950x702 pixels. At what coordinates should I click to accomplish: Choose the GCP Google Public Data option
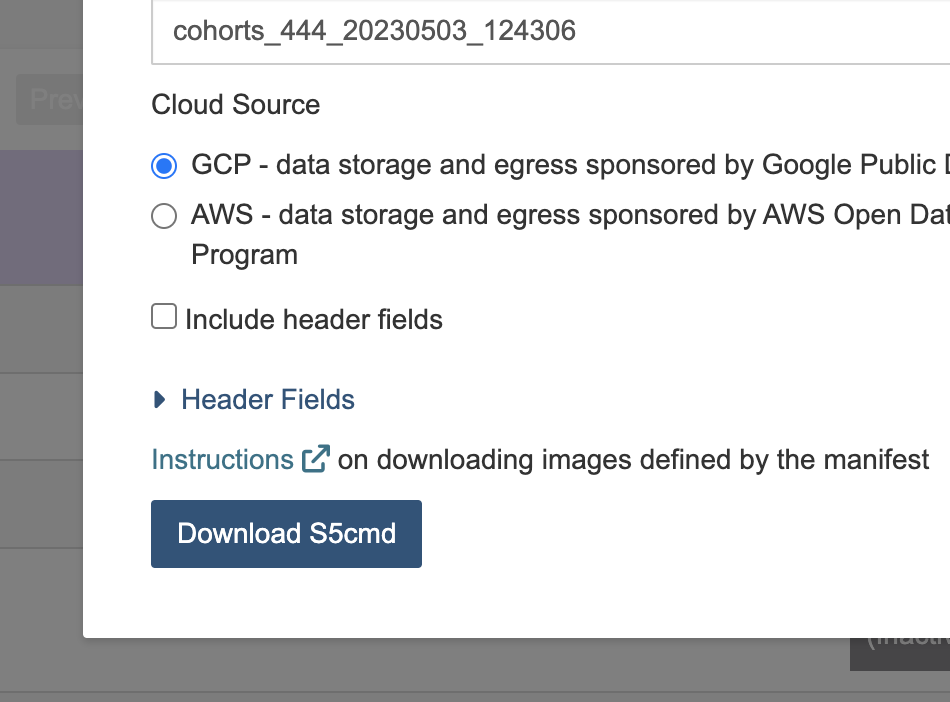[163, 165]
